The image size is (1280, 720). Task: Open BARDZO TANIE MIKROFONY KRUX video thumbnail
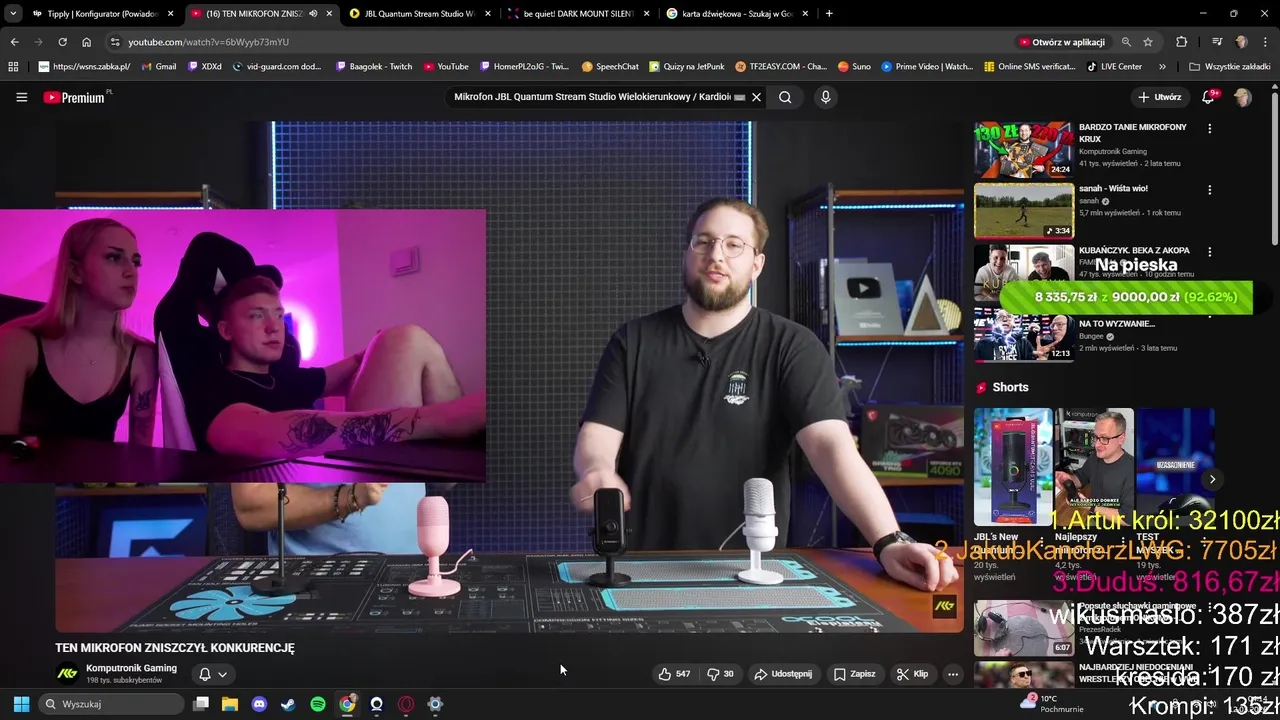coord(1024,150)
